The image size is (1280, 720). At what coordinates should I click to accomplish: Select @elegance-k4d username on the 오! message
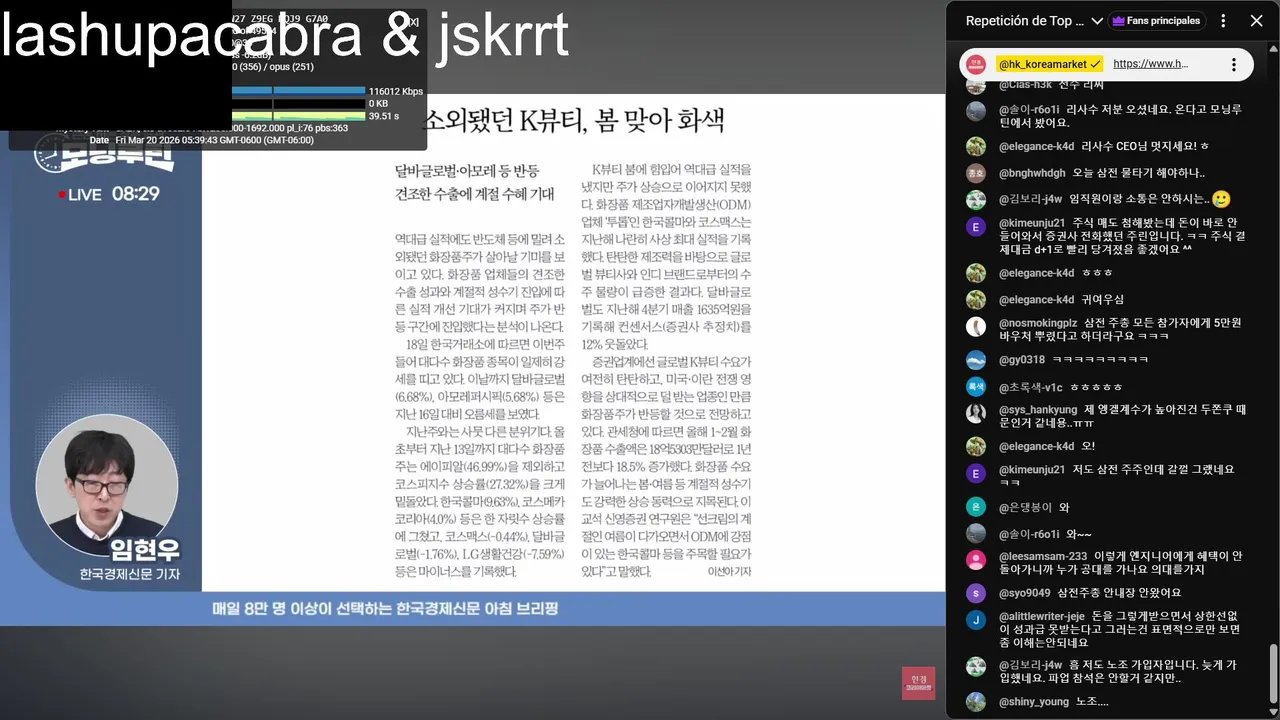(1037, 446)
